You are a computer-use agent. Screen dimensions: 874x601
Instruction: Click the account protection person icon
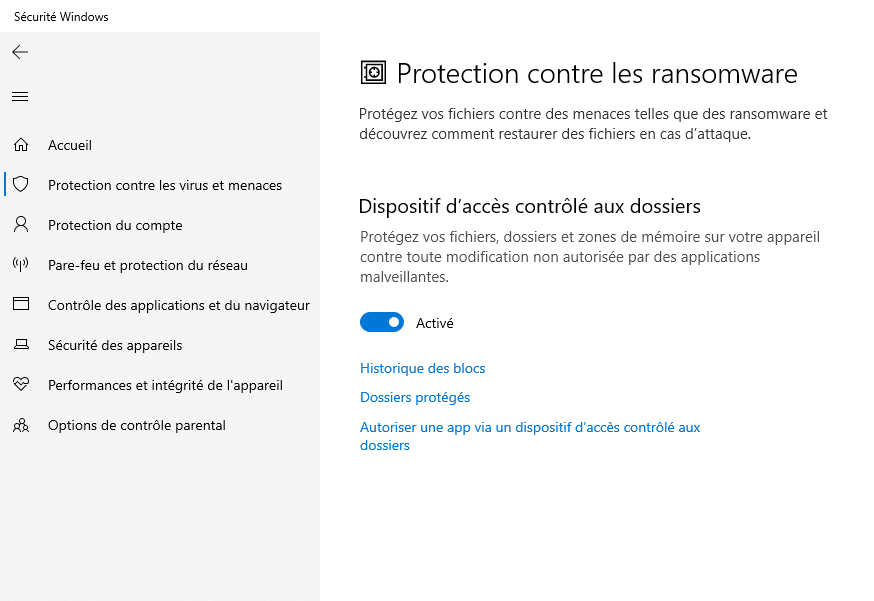21,225
